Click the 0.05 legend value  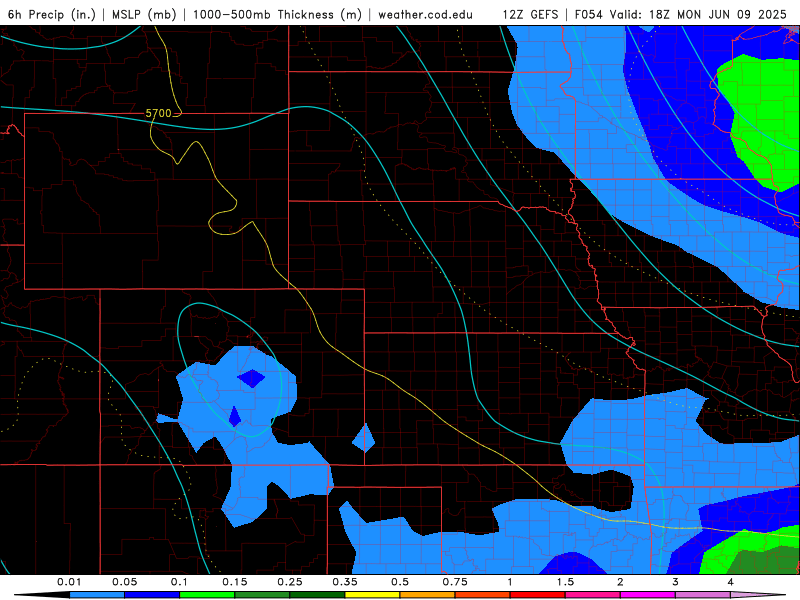124,582
